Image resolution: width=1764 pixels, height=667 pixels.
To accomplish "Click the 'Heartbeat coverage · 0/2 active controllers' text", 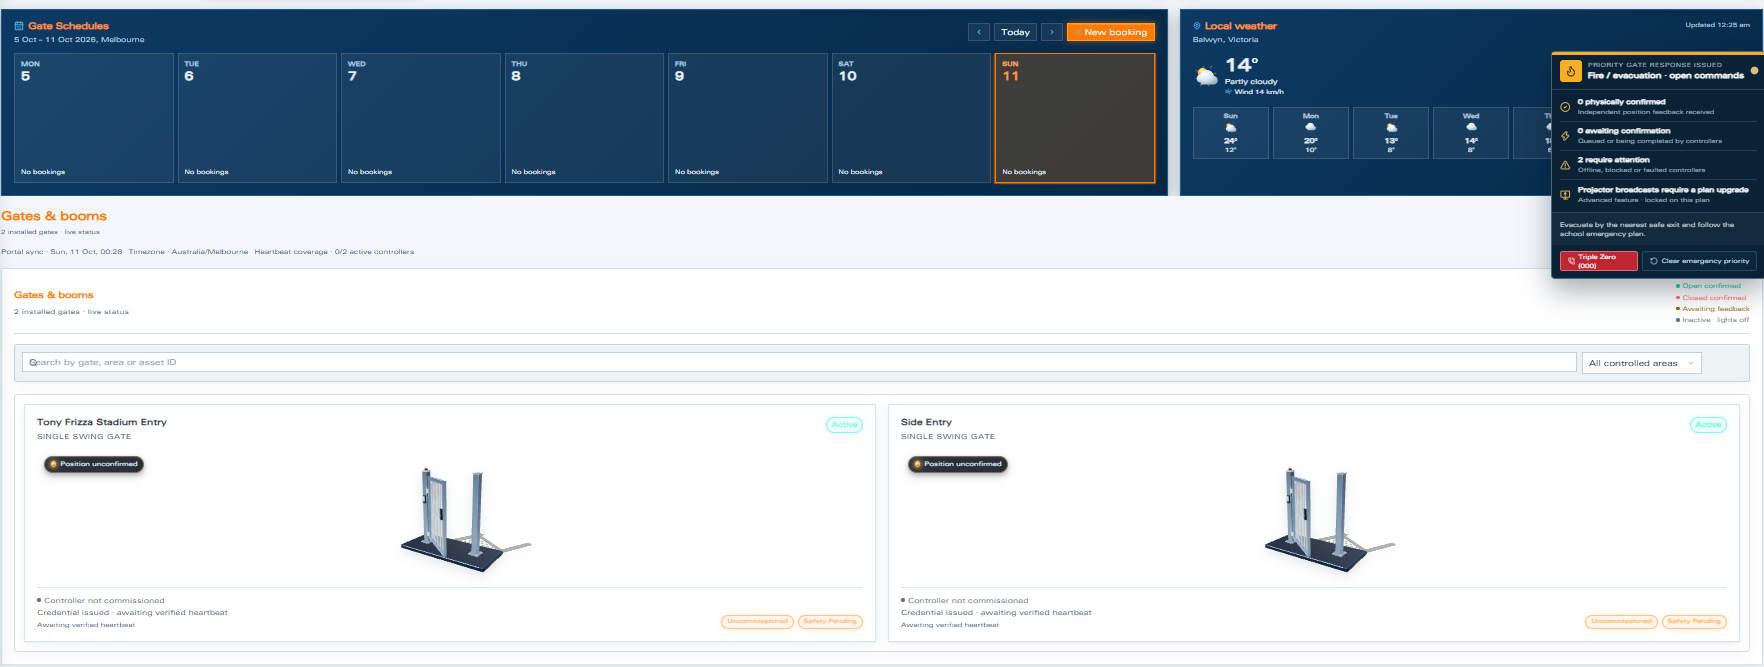I will click(334, 252).
